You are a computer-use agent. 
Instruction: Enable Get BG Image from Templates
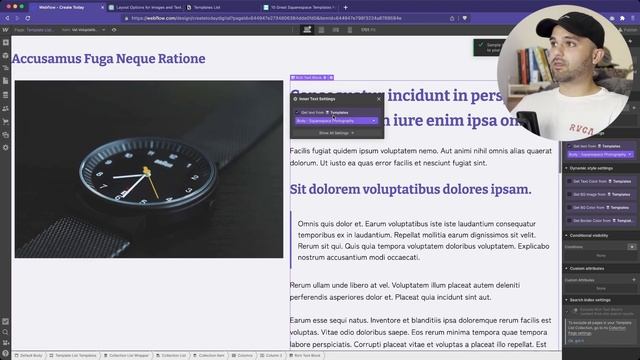(x=569, y=194)
